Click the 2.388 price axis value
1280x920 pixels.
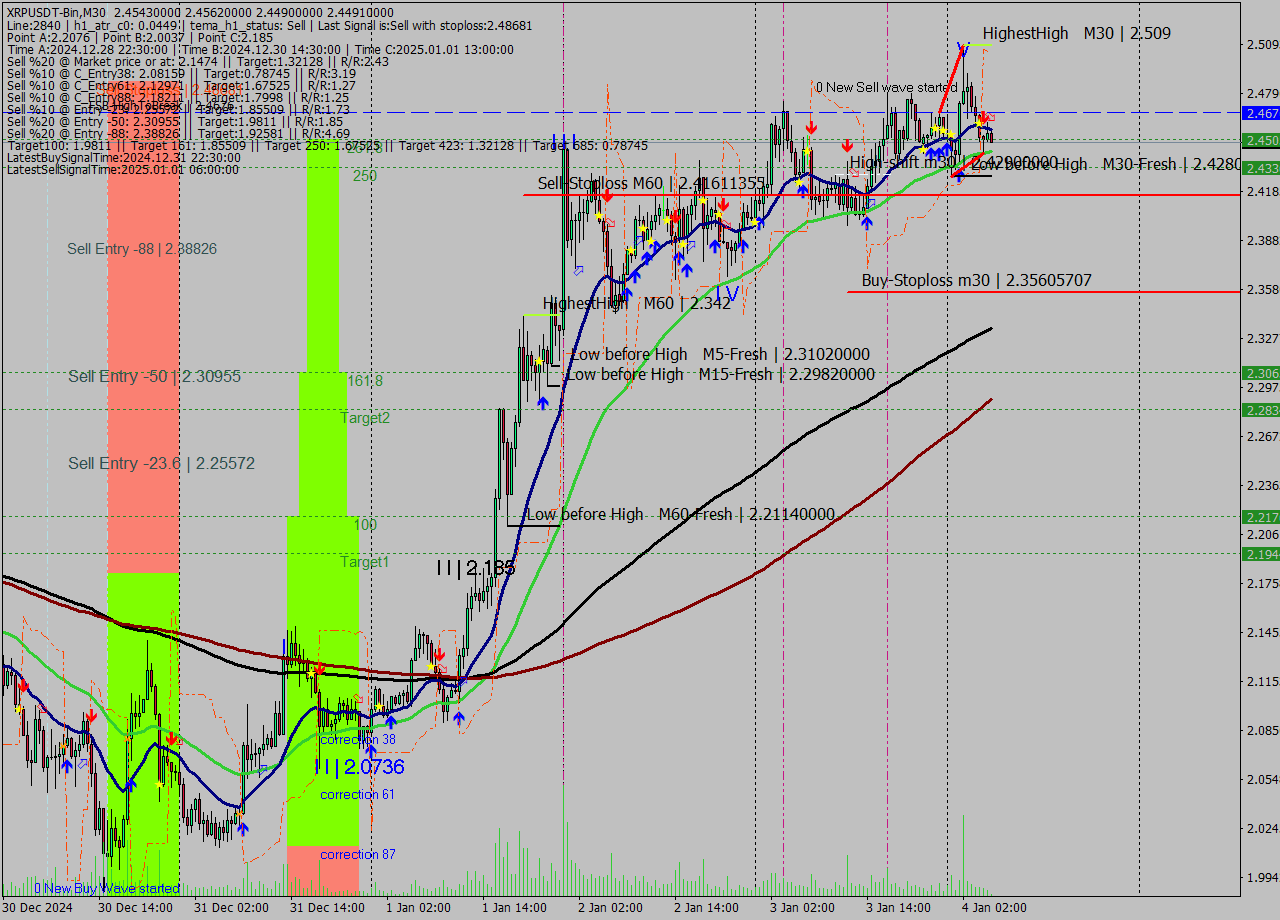(1262, 240)
